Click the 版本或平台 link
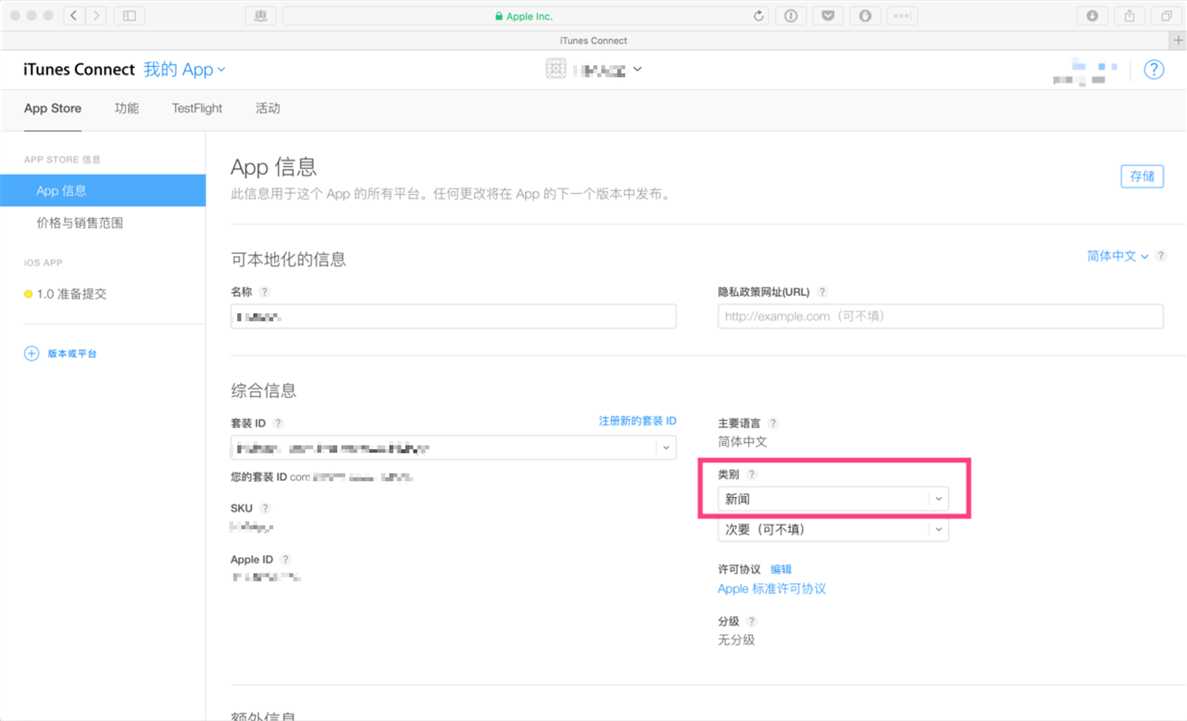Screen dimensions: 1187x721 click(72, 353)
